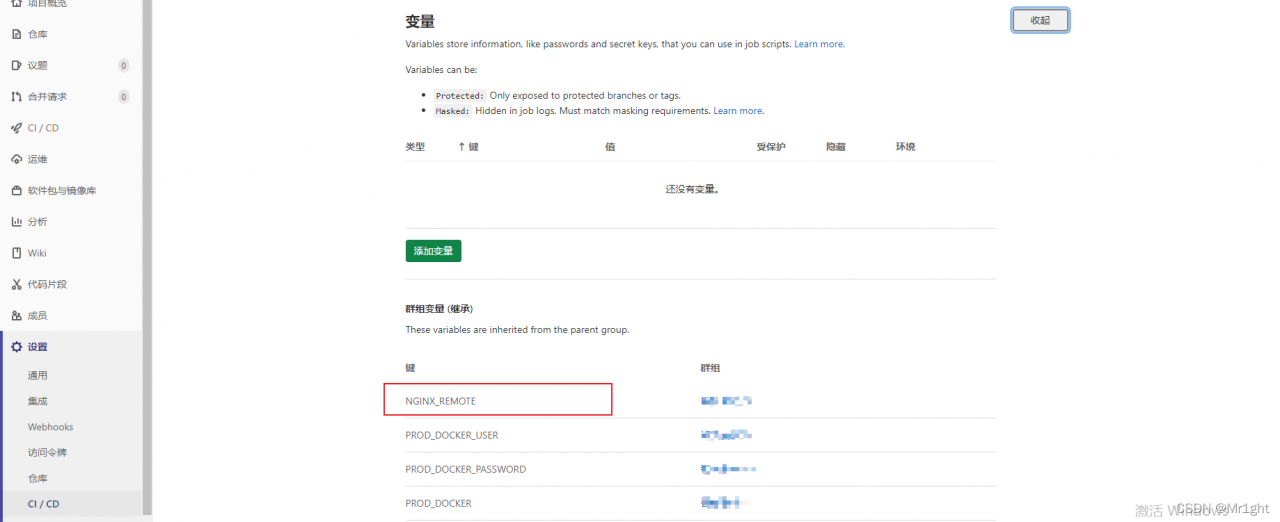The image size is (1280, 522).
Task: Open the Wiki sidebar icon
Action: tap(16, 253)
